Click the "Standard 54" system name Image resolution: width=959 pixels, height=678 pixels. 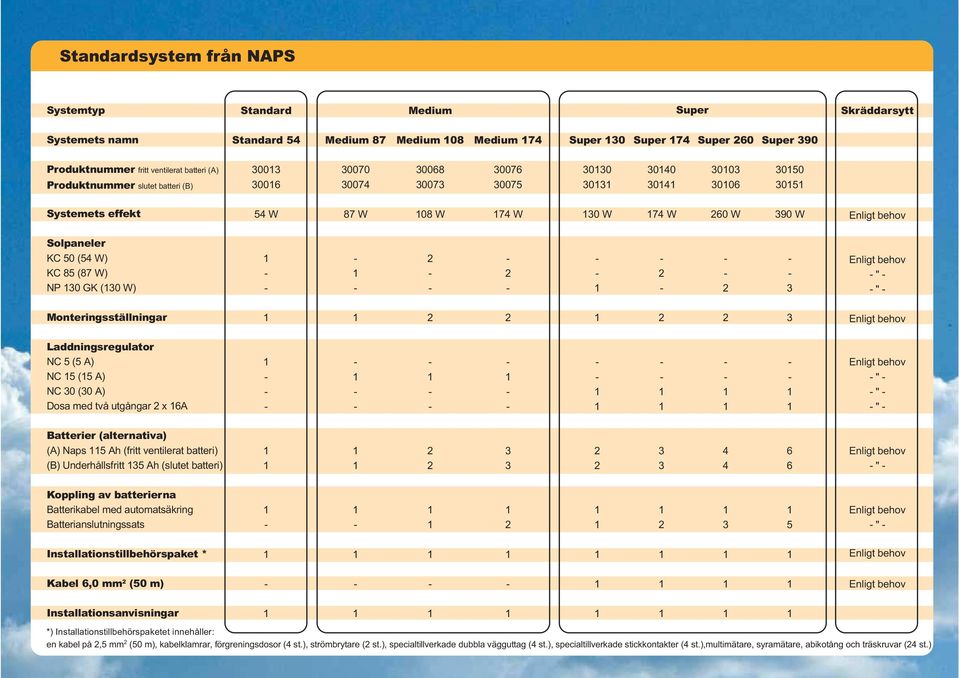coord(266,140)
